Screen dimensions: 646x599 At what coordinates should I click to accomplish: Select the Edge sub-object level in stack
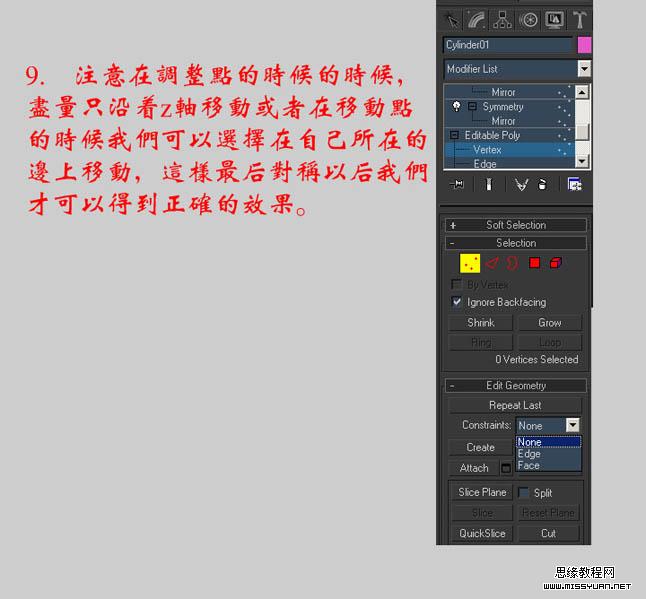[485, 164]
